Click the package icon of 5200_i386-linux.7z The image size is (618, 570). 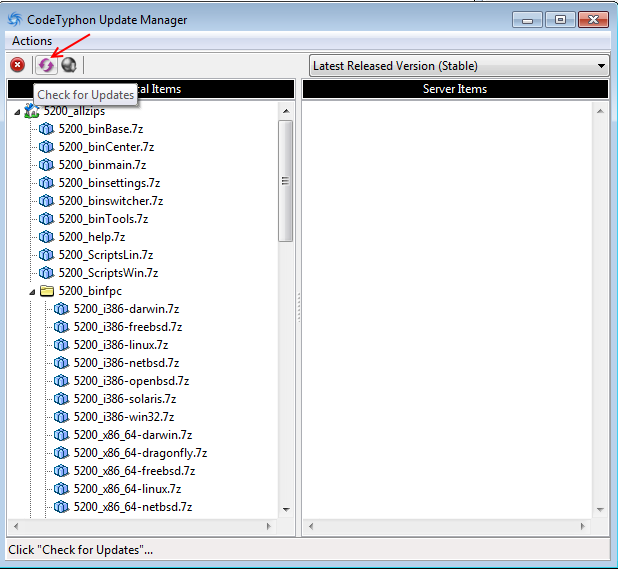click(61, 345)
